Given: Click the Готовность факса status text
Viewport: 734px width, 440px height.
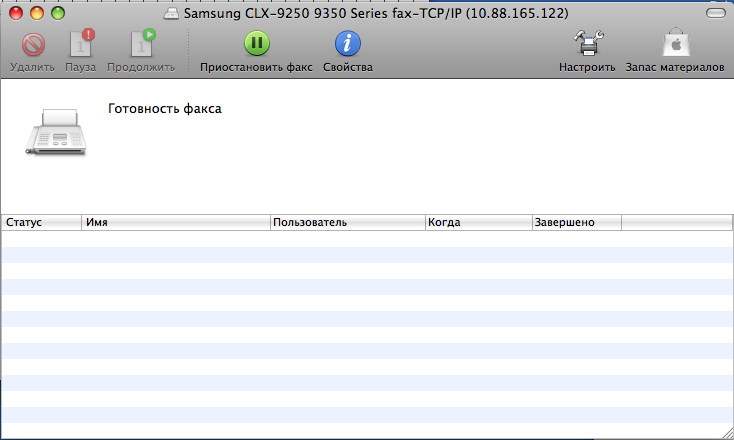Looking at the screenshot, I should pyautogui.click(x=165, y=109).
